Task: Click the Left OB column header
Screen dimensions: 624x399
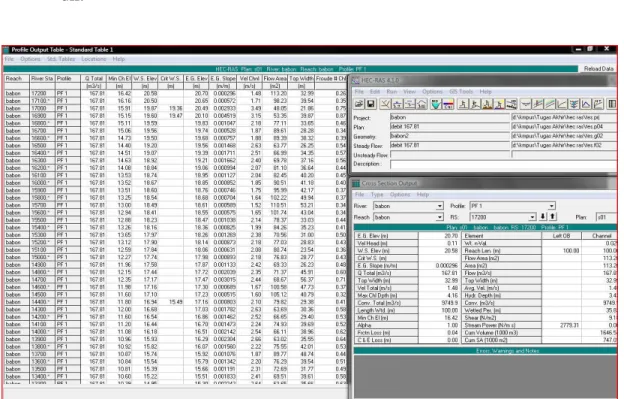Action: (x=562, y=236)
